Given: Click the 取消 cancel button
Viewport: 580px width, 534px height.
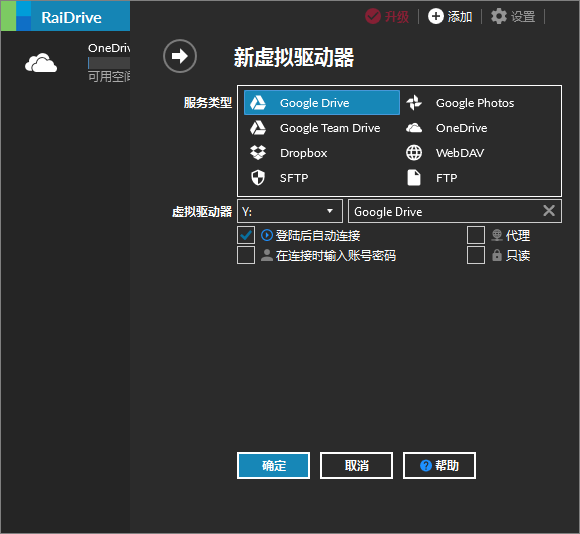Looking at the screenshot, I should (x=356, y=465).
